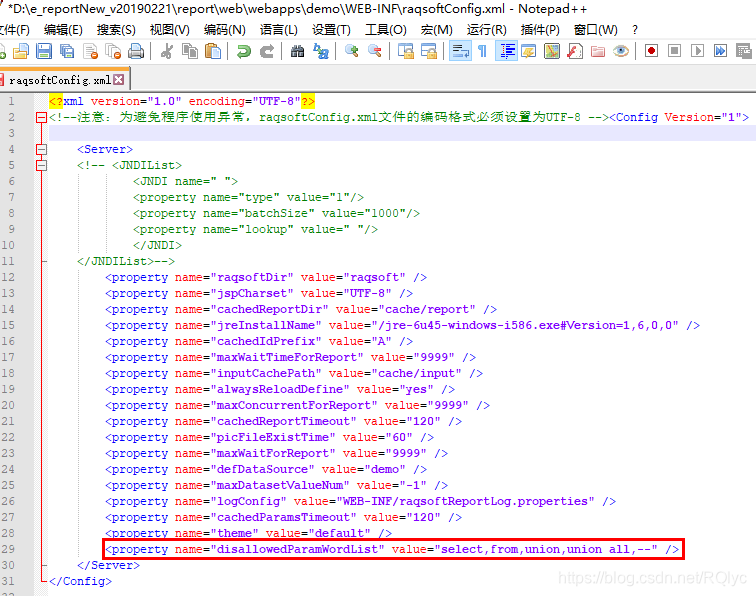Click the green Undo arrow
This screenshot has width=756, height=596.
(x=243, y=51)
